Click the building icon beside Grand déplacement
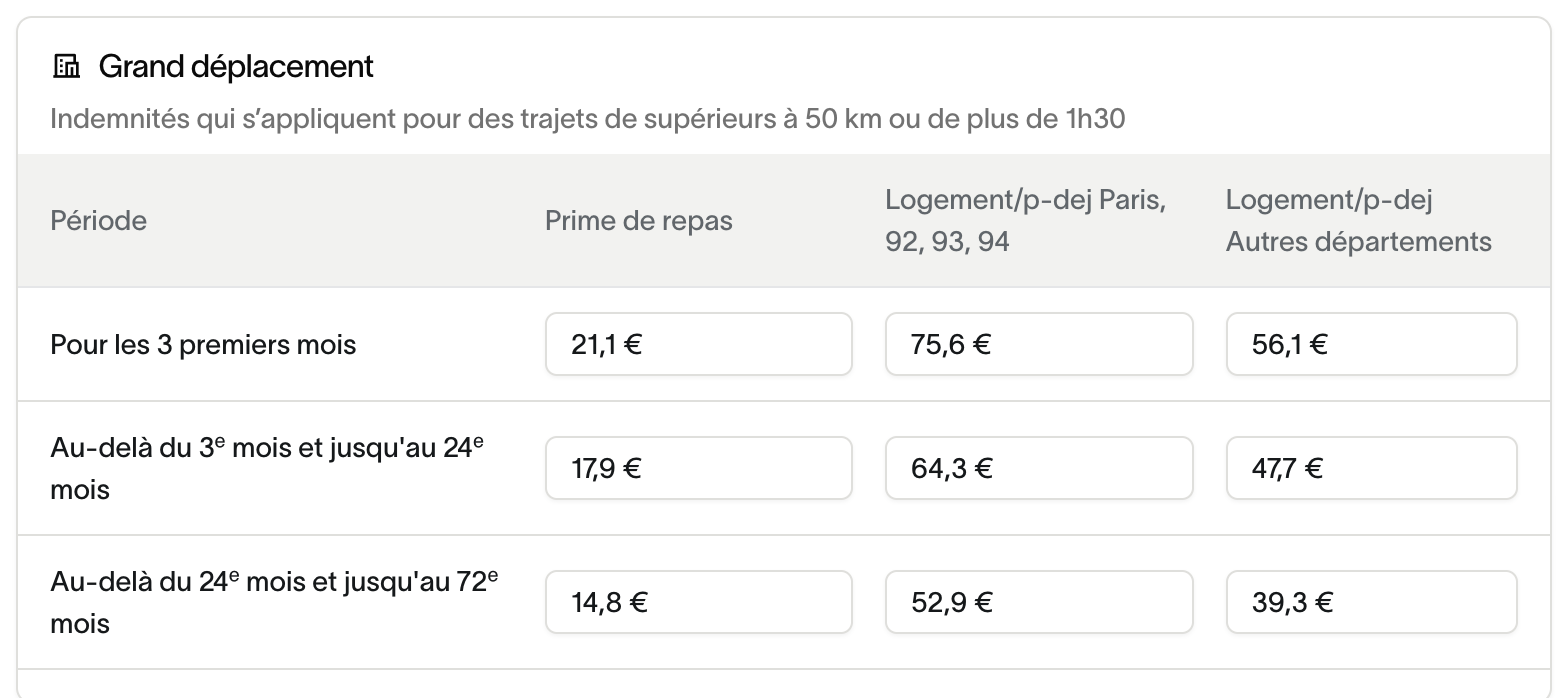Image resolution: width=1560 pixels, height=698 pixels. (x=66, y=67)
